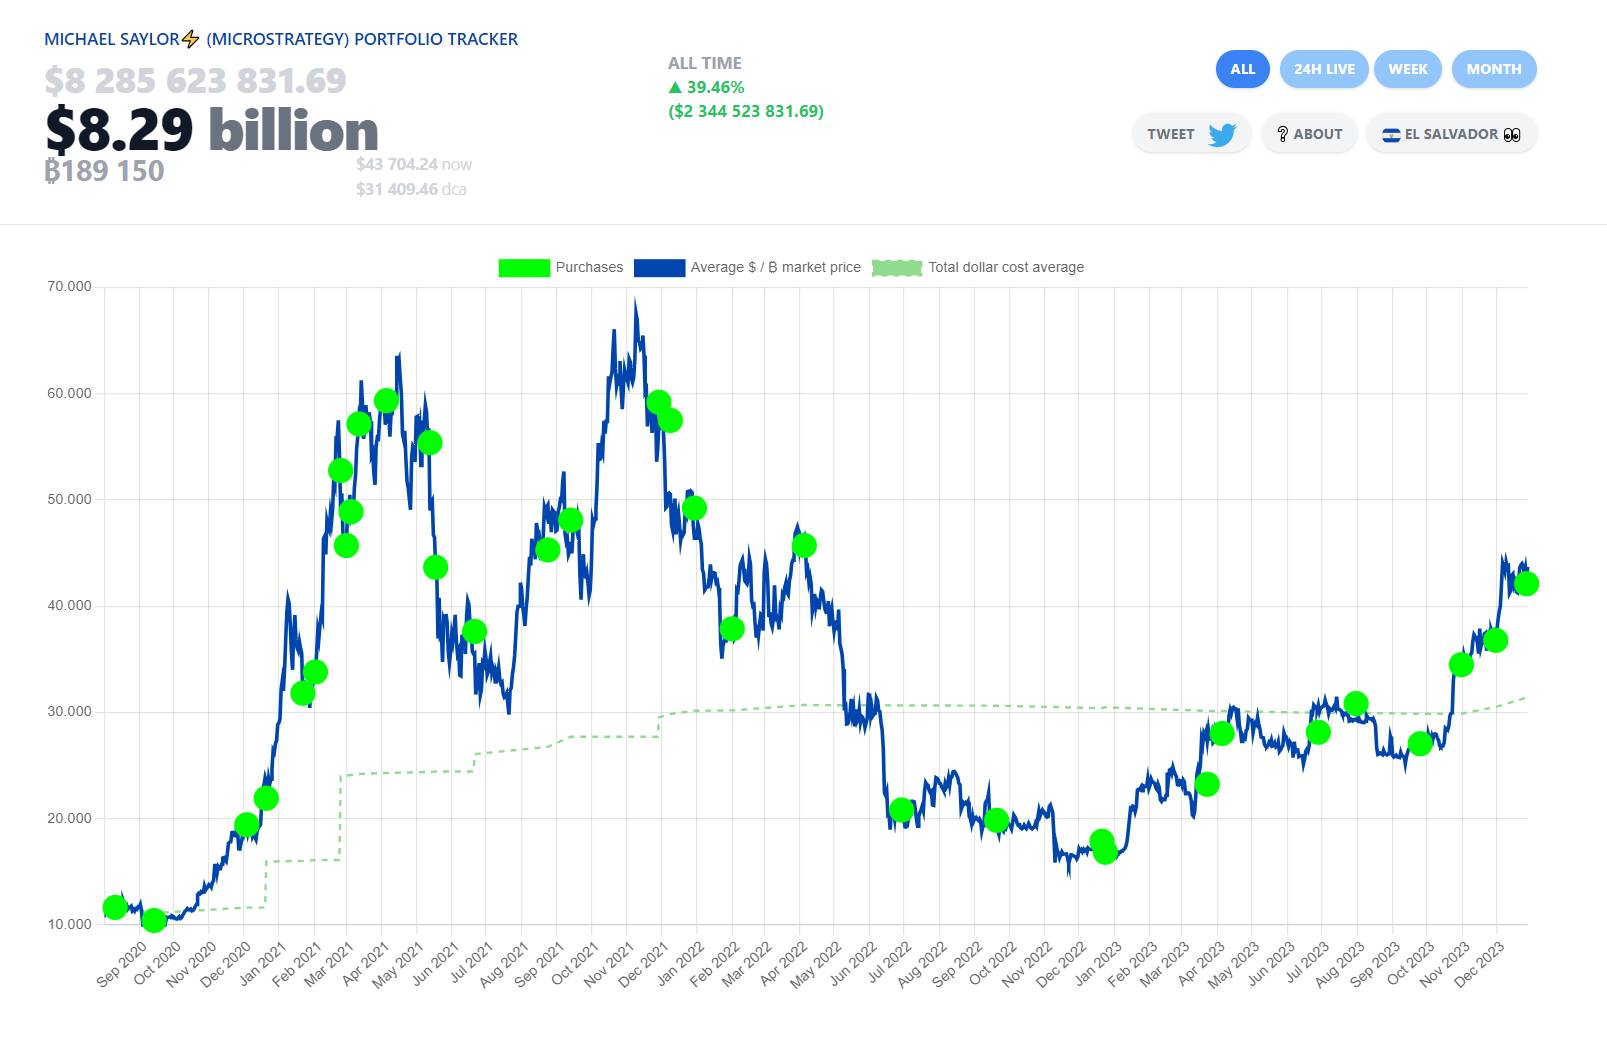Click the Purchases legend label
Viewport: 1607px width, 1037px height.
589,268
